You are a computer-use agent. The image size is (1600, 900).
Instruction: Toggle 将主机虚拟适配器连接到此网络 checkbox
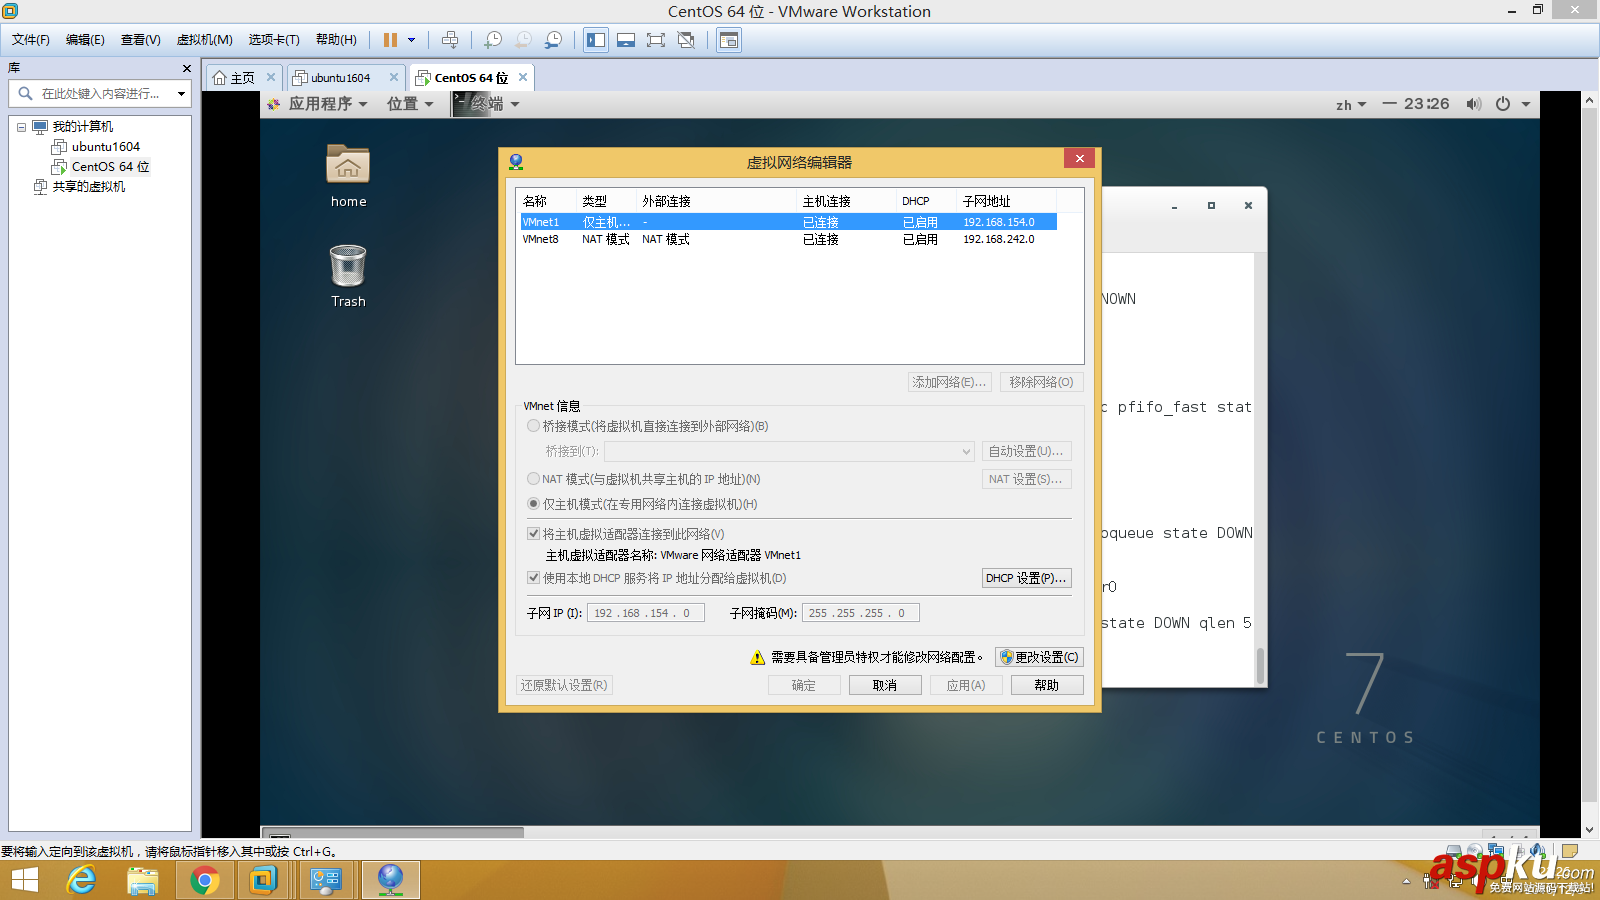(533, 534)
